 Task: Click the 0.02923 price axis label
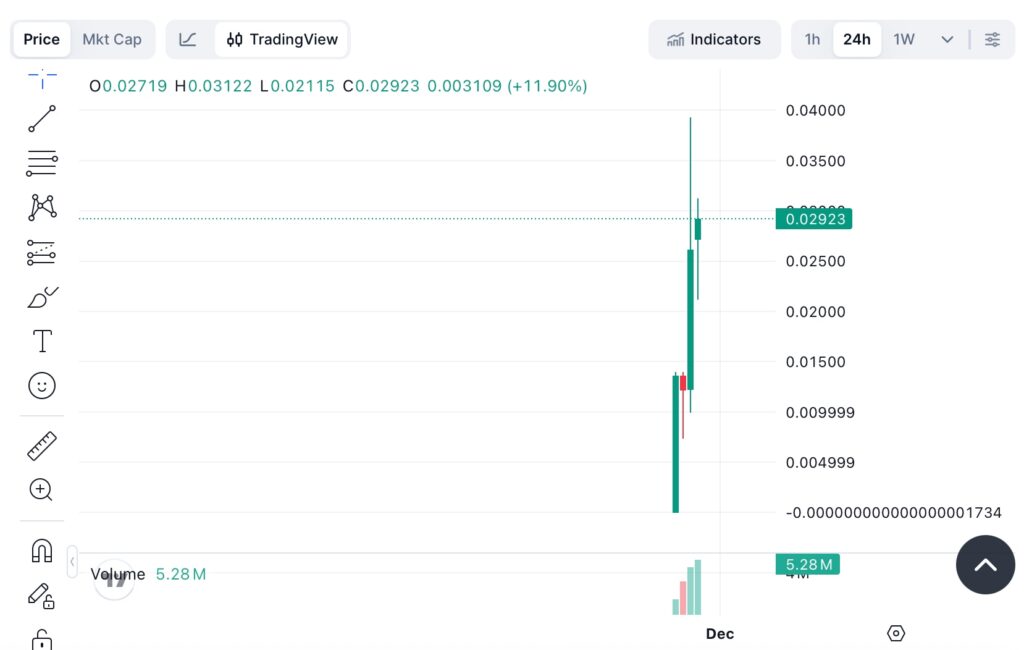click(x=813, y=219)
